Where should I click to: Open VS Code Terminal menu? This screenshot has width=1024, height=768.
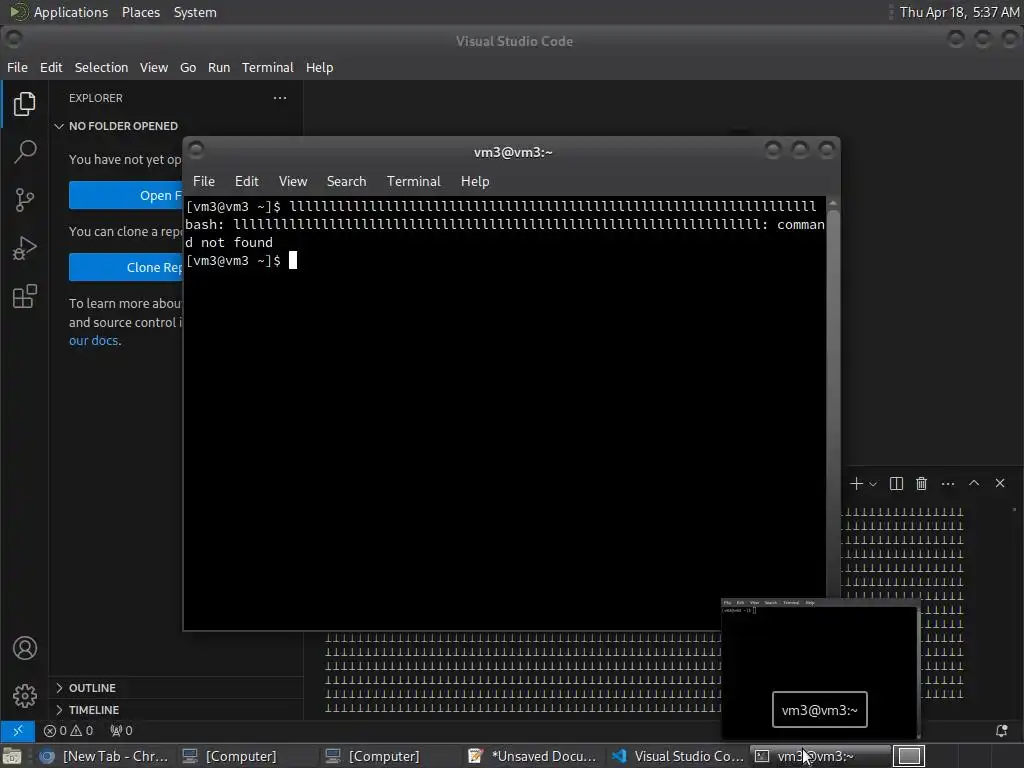pos(268,67)
